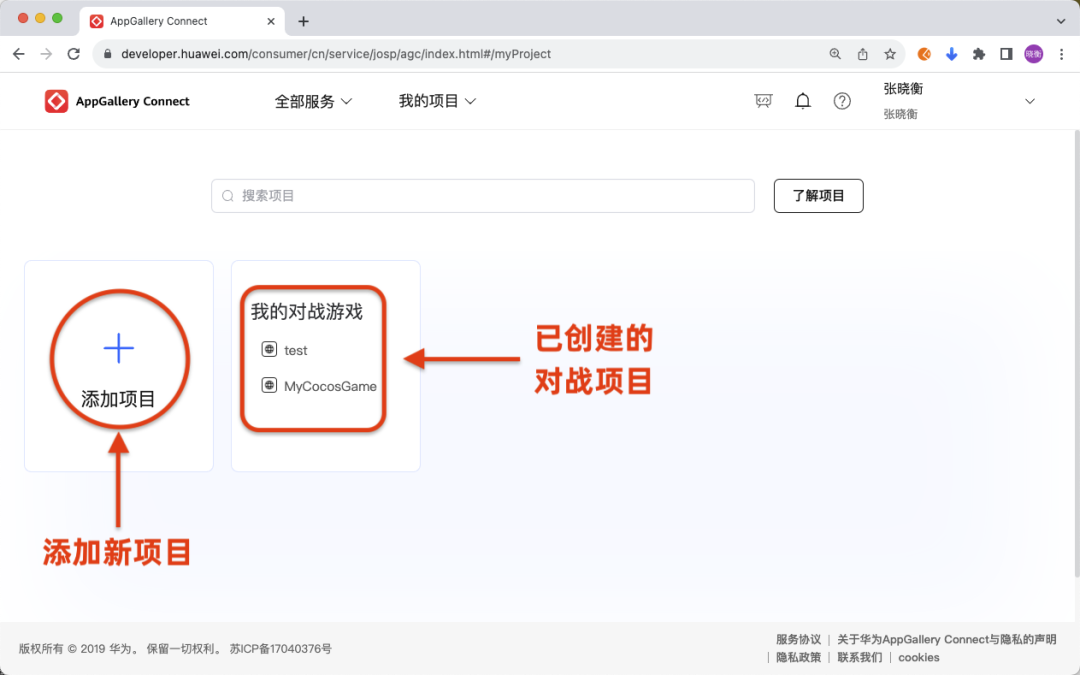Open the help question mark icon
Image resolution: width=1080 pixels, height=675 pixels.
click(842, 101)
